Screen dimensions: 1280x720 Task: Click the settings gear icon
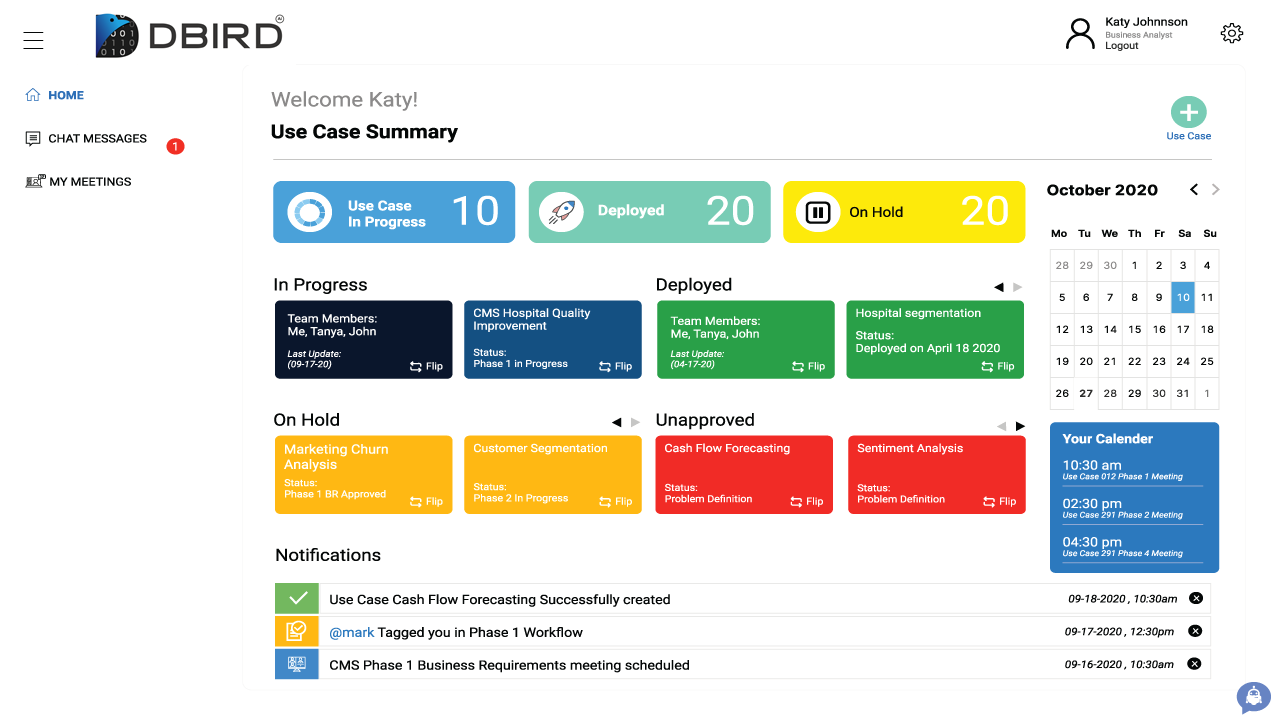point(1231,33)
